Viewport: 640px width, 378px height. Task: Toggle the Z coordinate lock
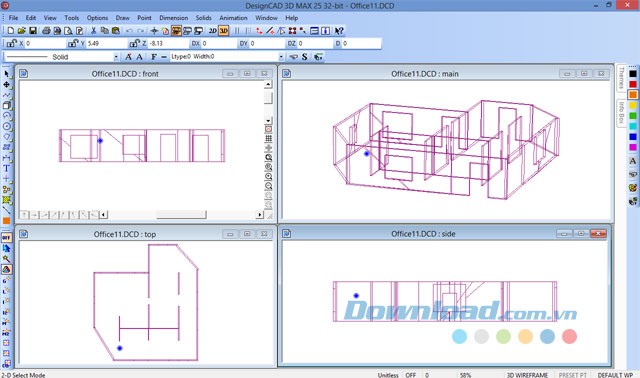coord(134,43)
